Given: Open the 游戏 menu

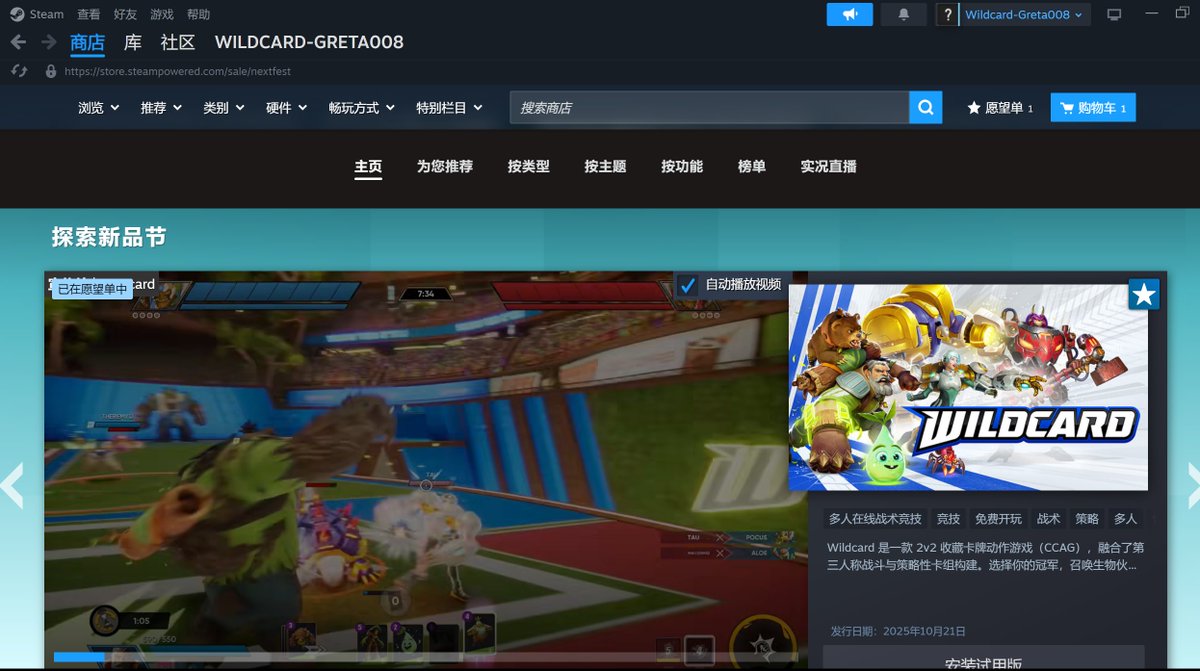Looking at the screenshot, I should (x=162, y=14).
